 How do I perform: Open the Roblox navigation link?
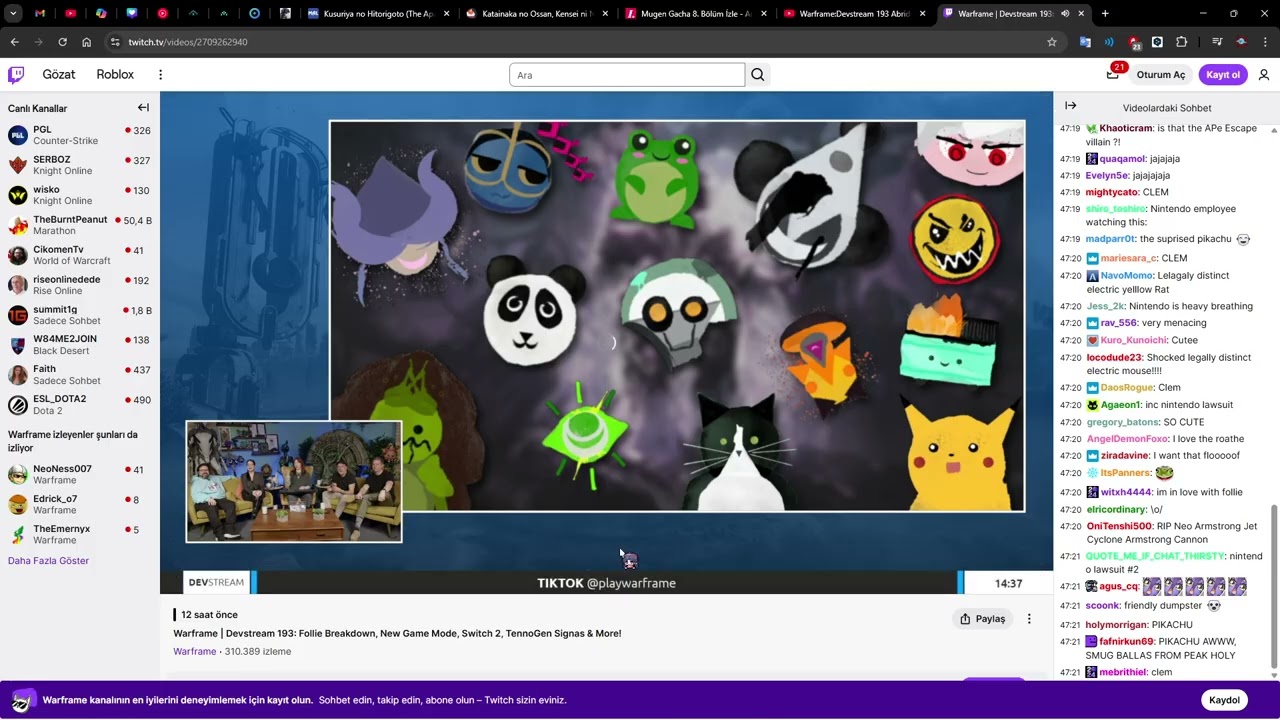(115, 75)
